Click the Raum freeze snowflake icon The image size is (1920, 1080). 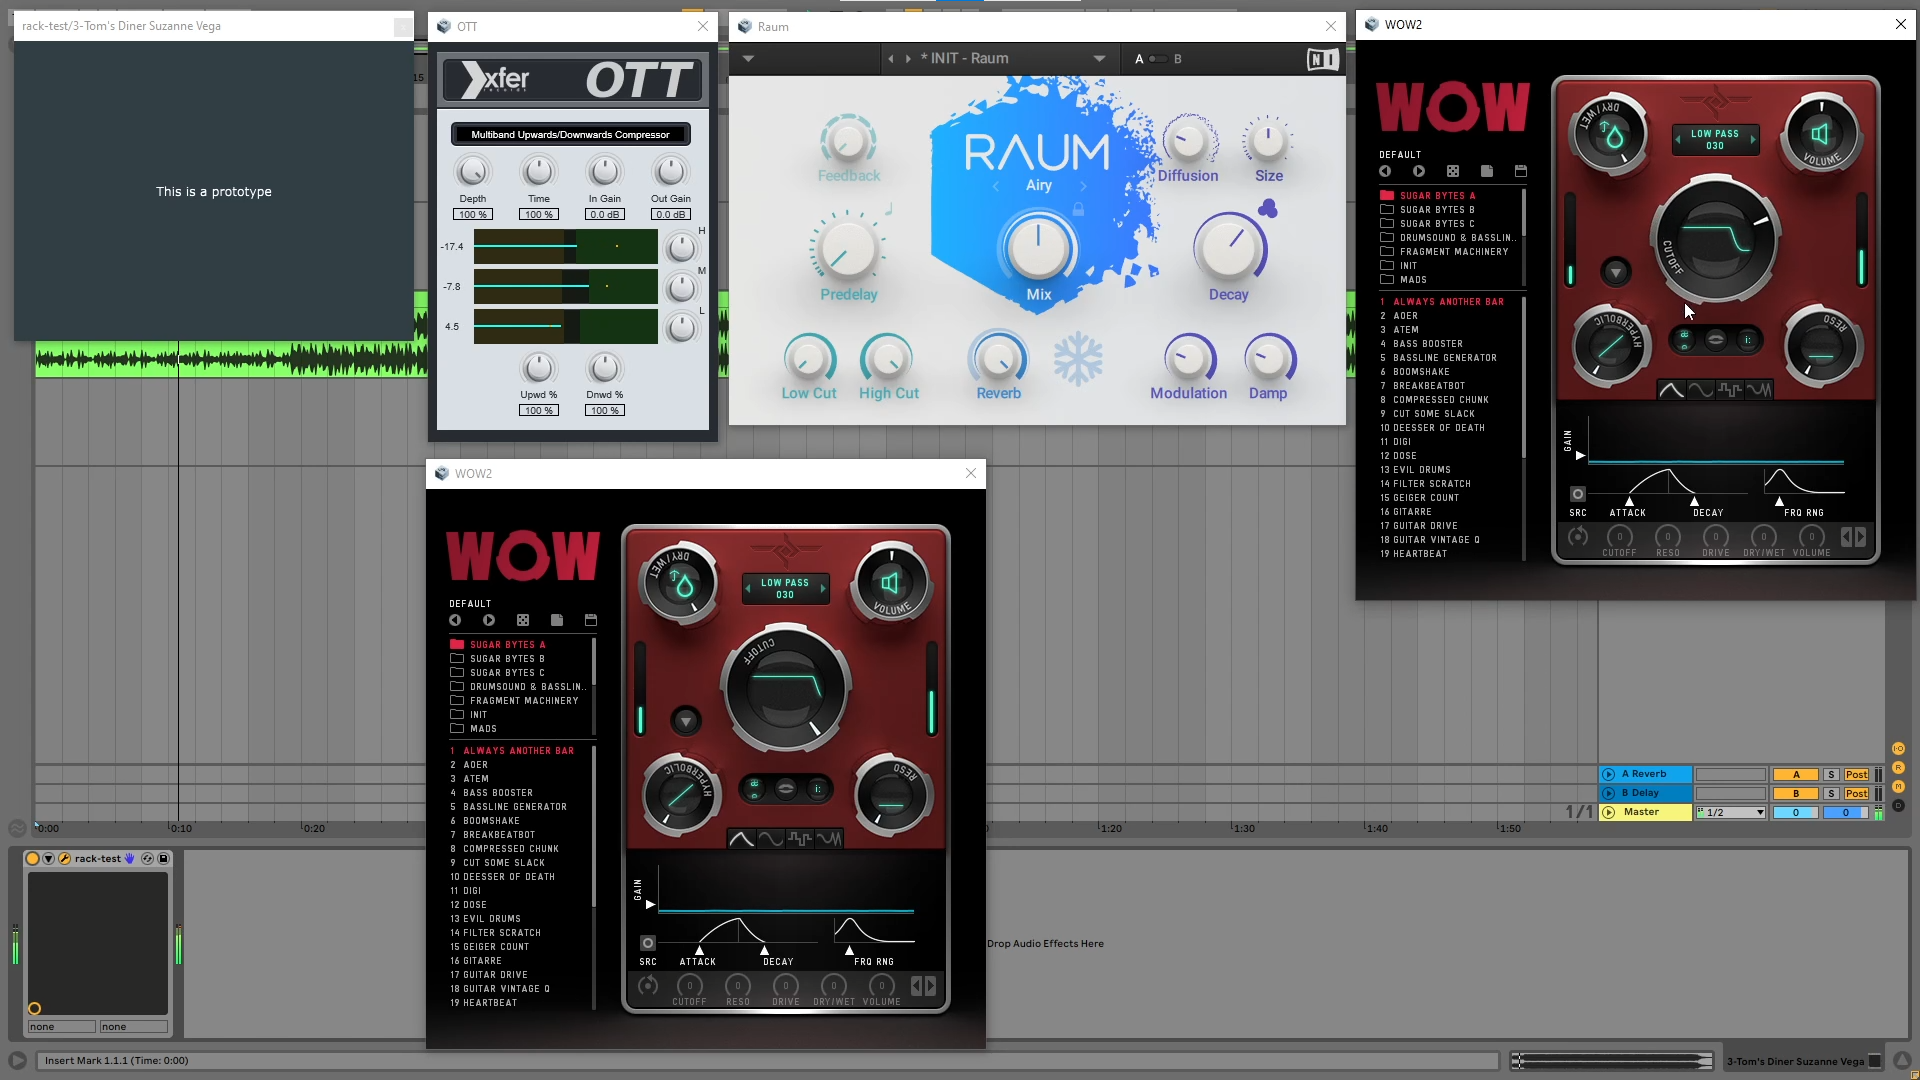click(x=1078, y=360)
